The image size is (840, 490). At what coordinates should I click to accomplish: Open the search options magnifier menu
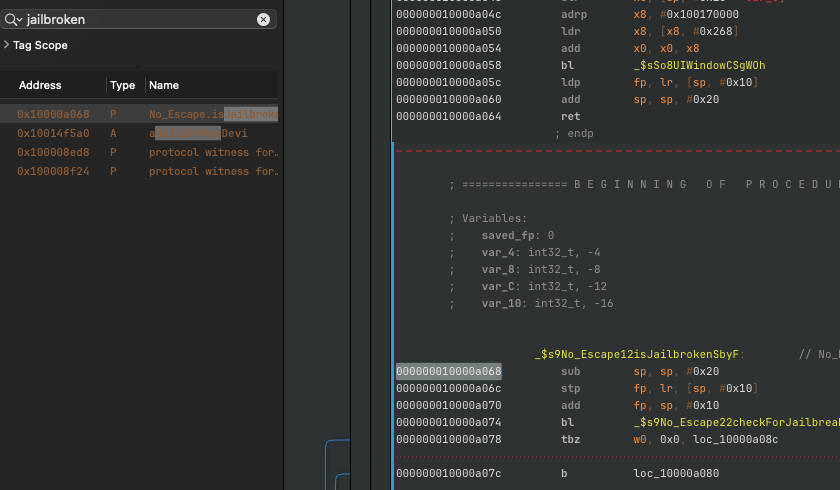click(13, 19)
